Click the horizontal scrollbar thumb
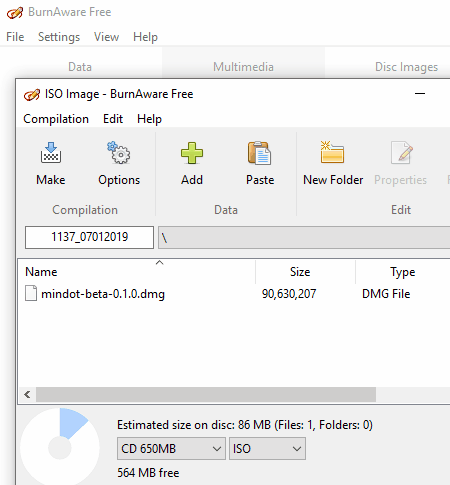 click(x=206, y=395)
